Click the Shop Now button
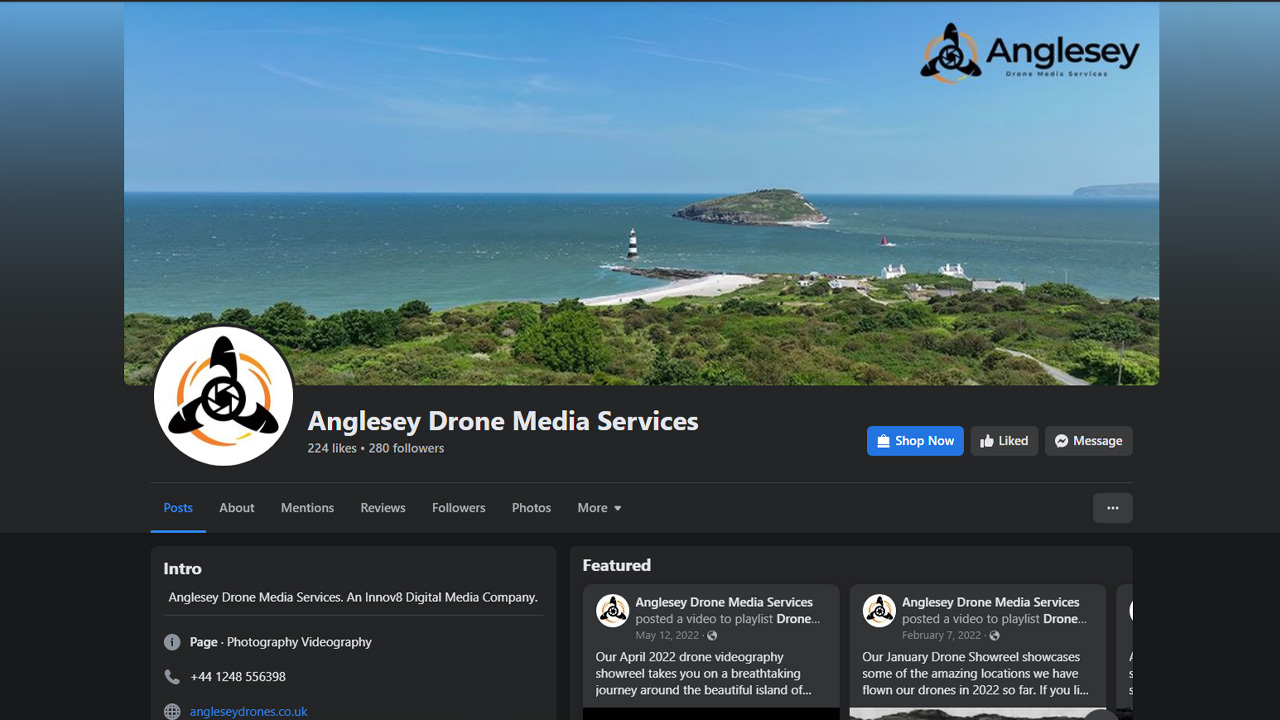Image resolution: width=1280 pixels, height=720 pixels. click(x=915, y=441)
